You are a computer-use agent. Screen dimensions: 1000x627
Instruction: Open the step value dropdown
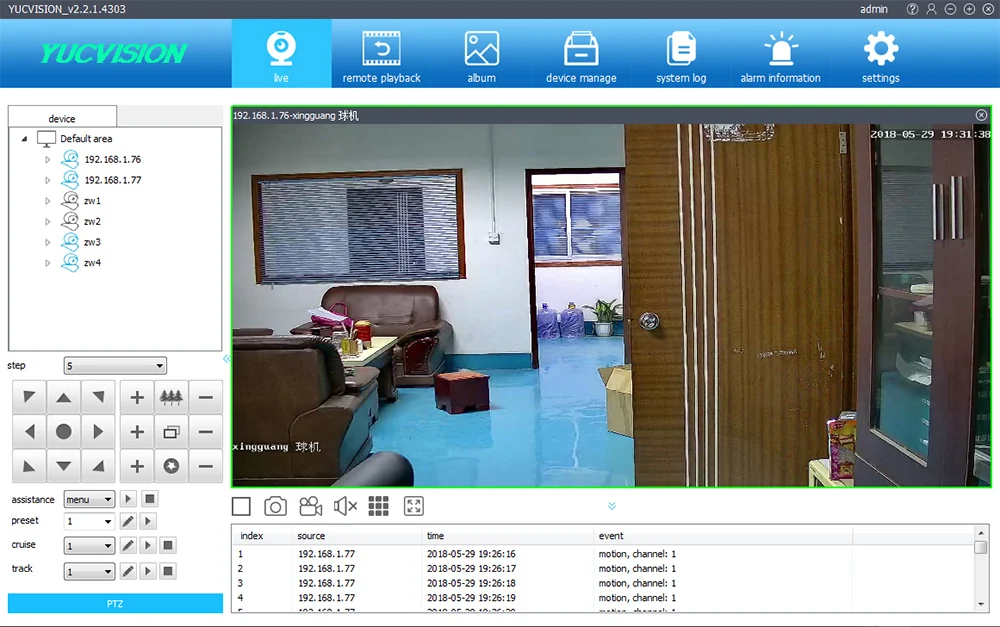115,365
